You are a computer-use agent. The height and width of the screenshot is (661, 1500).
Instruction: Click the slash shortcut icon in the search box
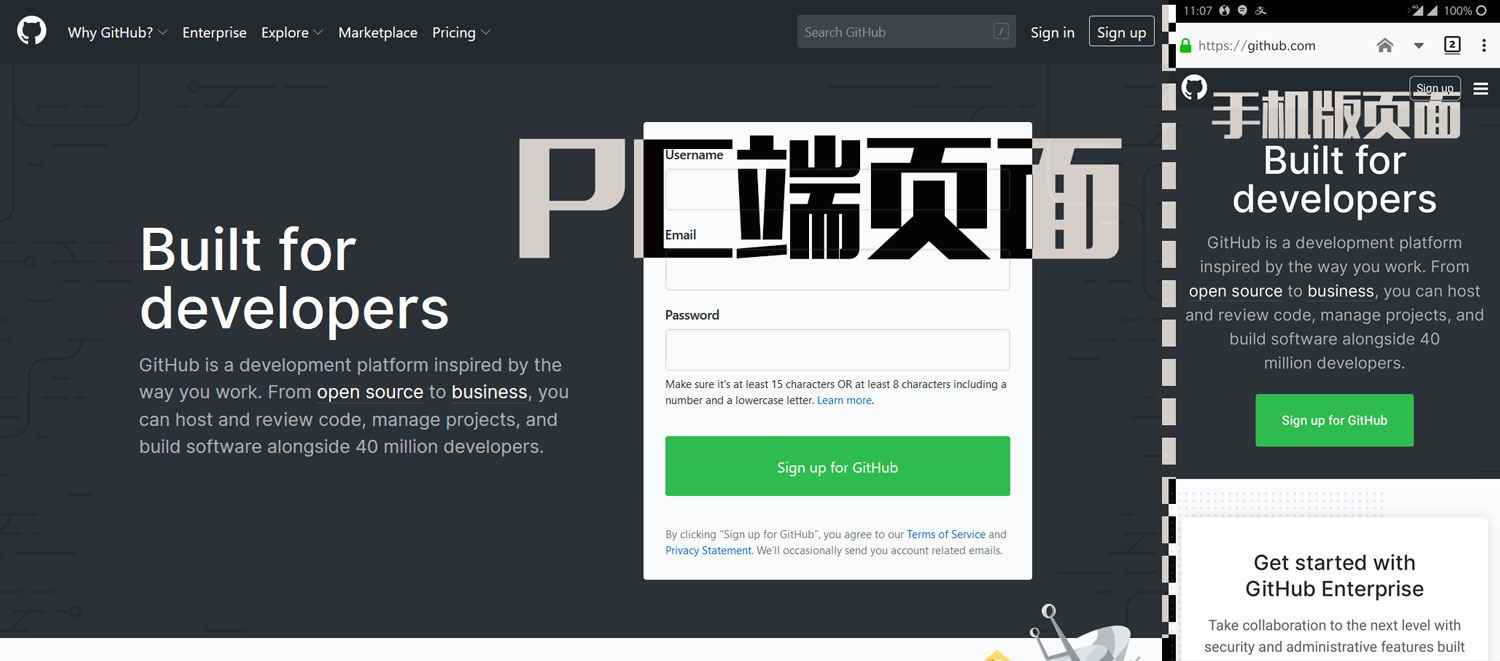pos(1001,32)
